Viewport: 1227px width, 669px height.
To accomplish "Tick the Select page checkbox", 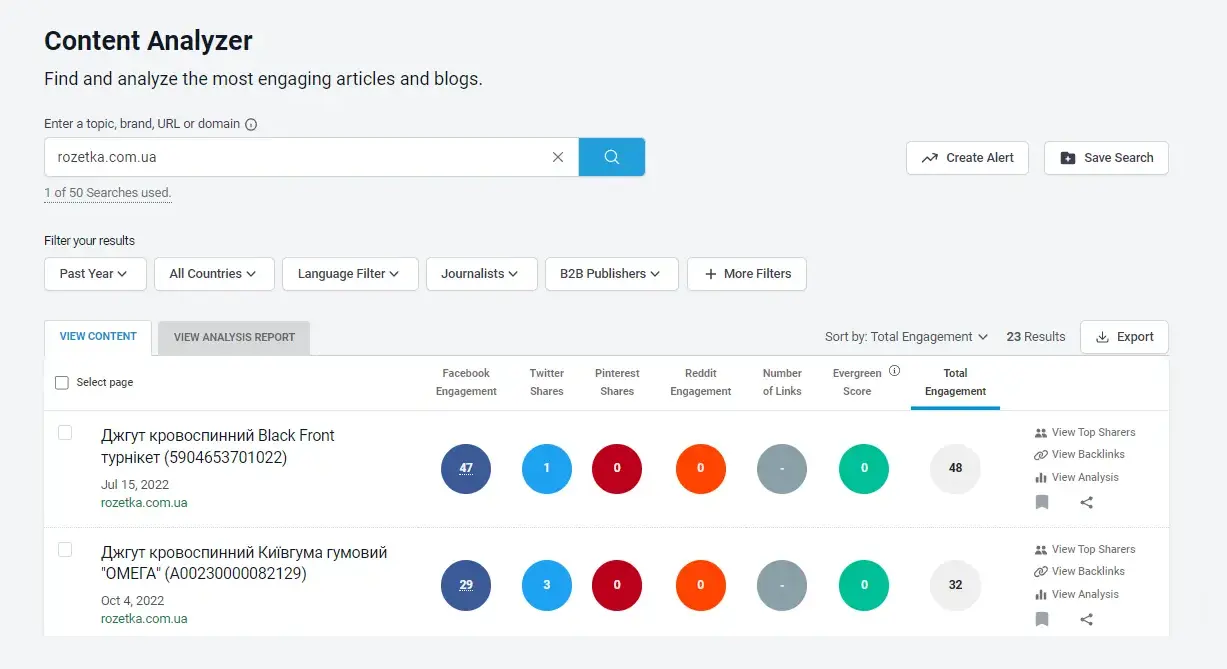I will click(62, 382).
